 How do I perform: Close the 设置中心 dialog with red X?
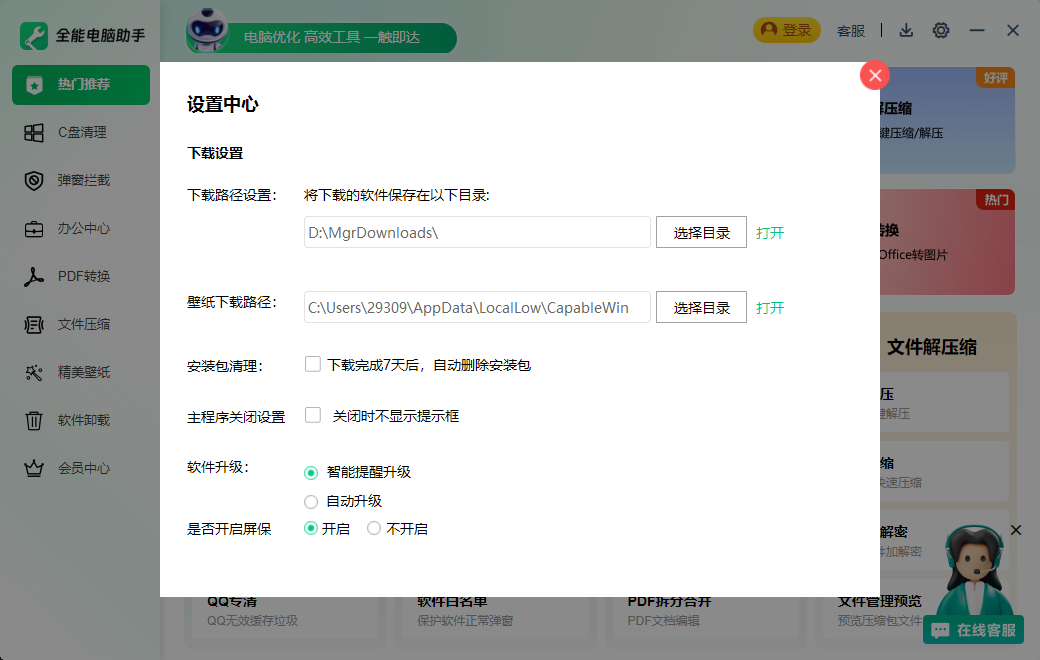pyautogui.click(x=875, y=76)
